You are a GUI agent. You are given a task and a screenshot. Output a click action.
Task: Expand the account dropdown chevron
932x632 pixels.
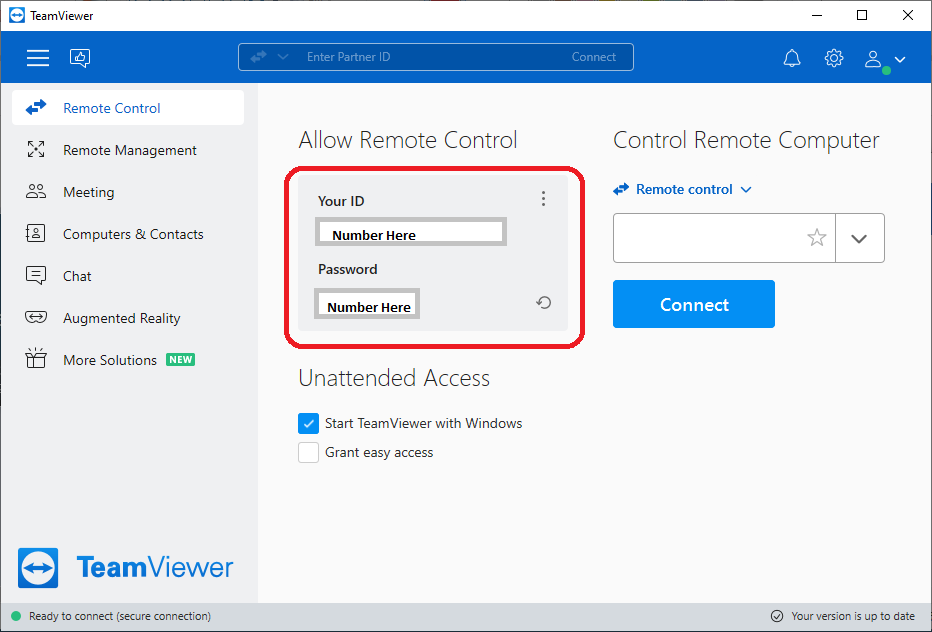coord(900,59)
